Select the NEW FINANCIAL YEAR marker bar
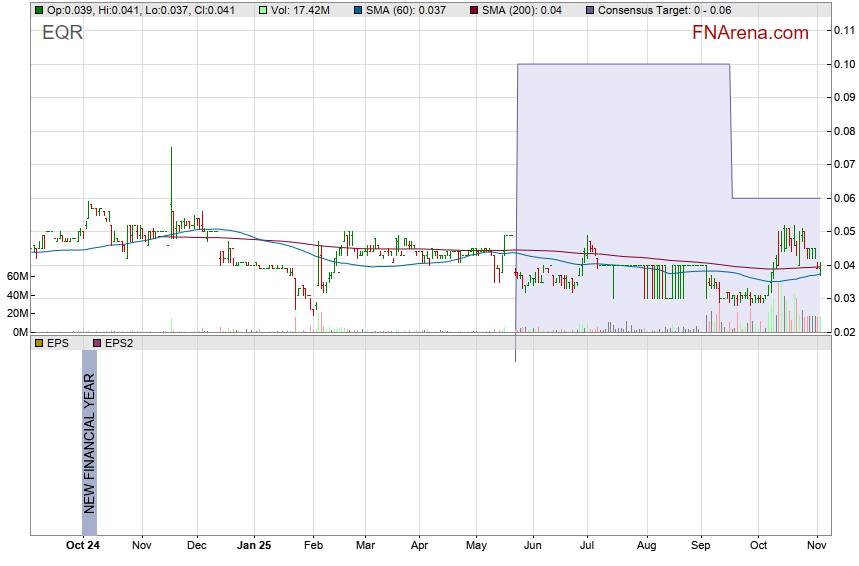 (89, 440)
